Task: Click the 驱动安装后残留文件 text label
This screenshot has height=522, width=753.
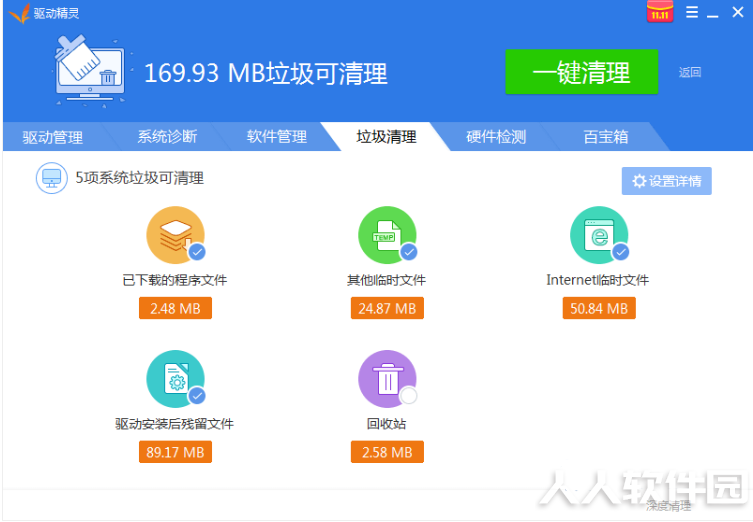Action: click(175, 424)
